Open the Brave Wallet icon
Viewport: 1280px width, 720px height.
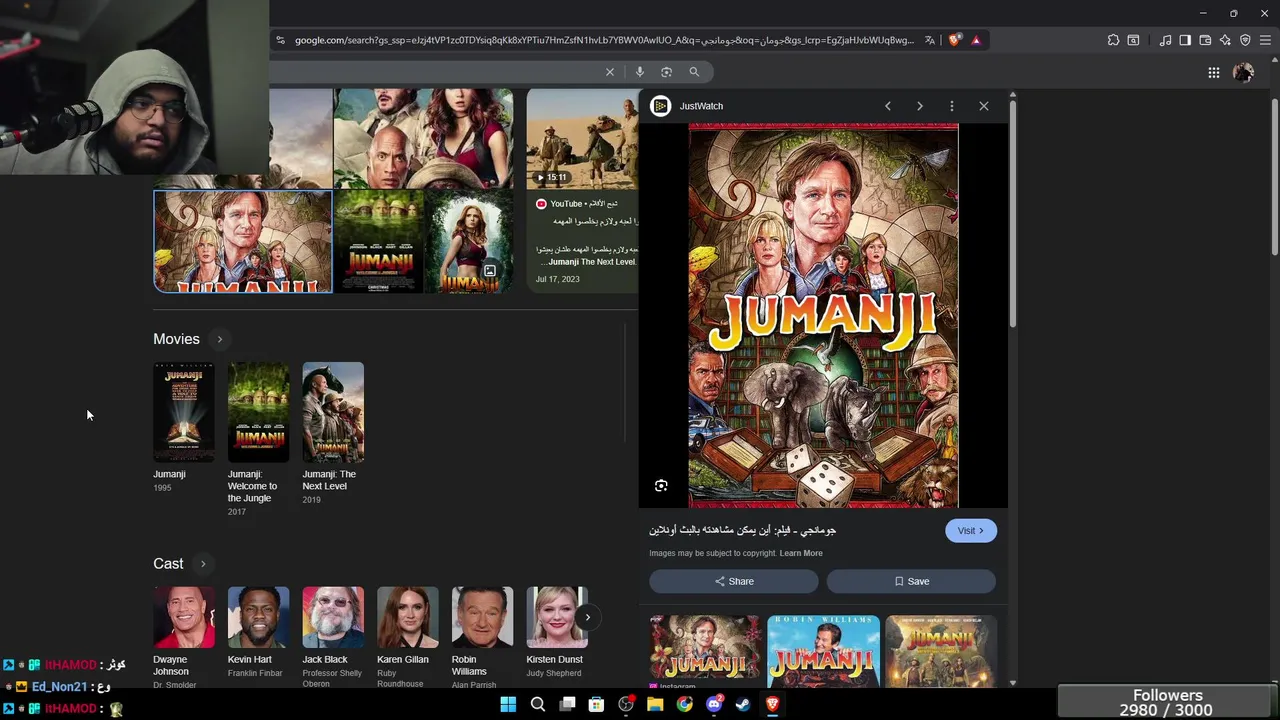point(1205,40)
